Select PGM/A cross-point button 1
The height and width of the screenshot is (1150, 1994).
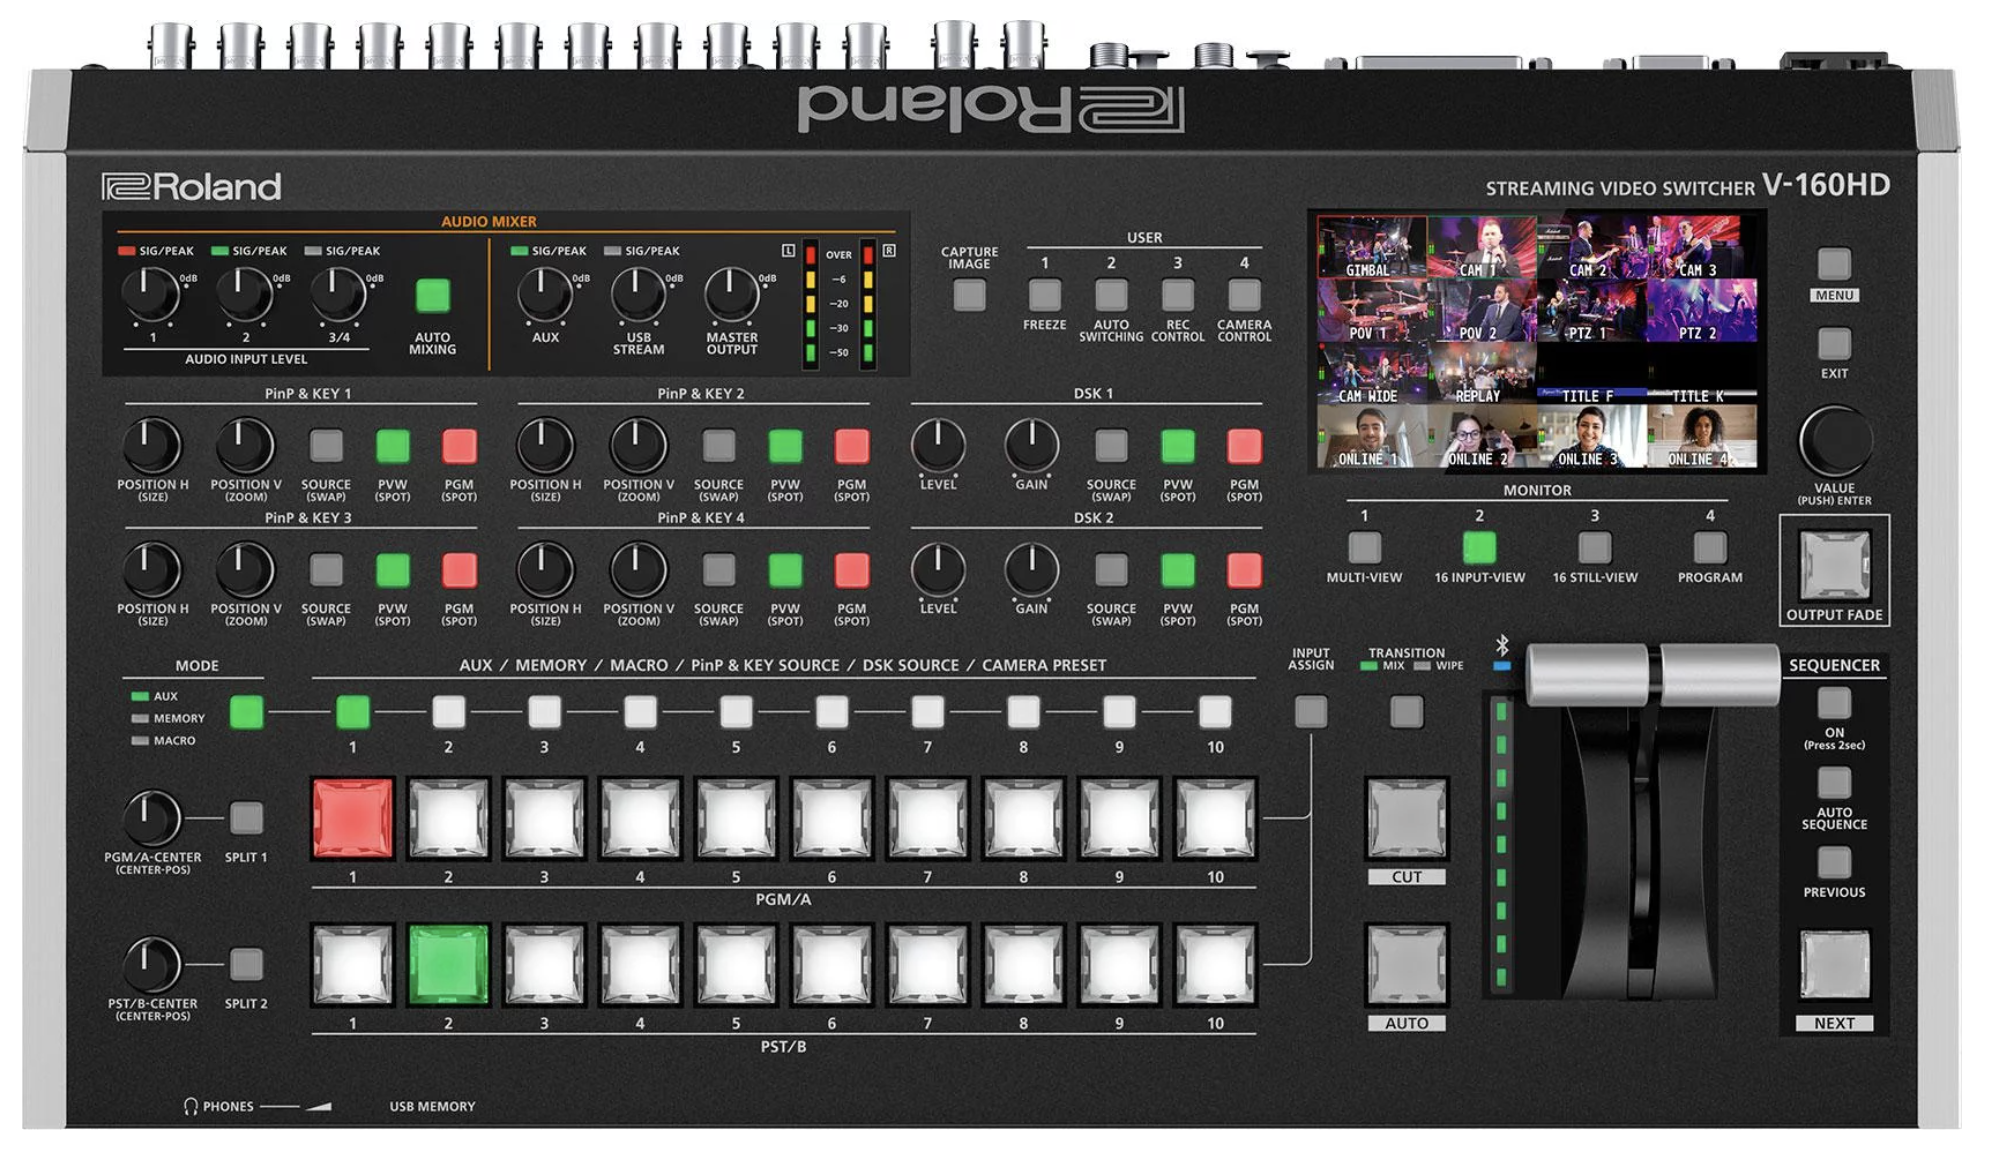[x=352, y=819]
